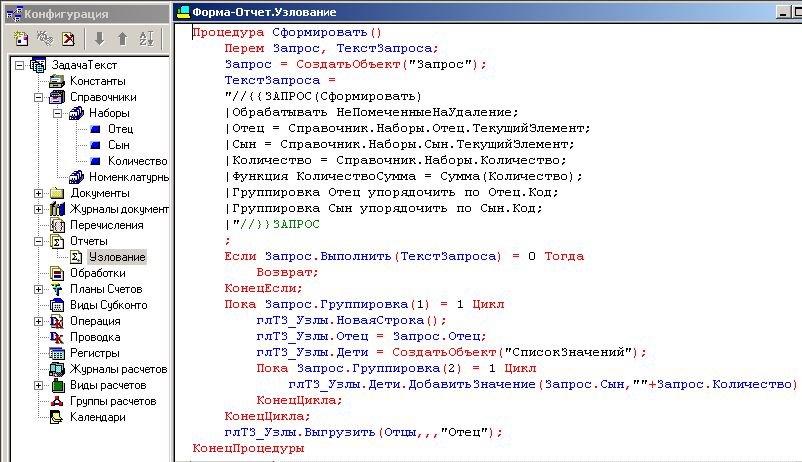
Task: Select Регистры in the tree
Action: 94,353
